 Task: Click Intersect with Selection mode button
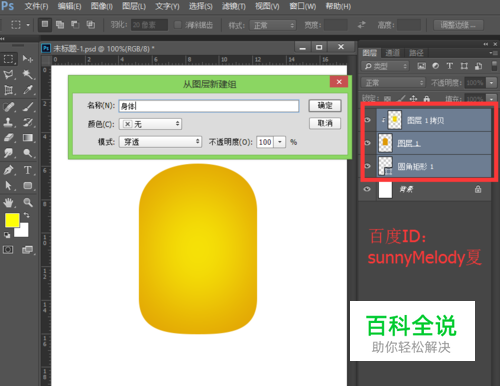(x=91, y=24)
